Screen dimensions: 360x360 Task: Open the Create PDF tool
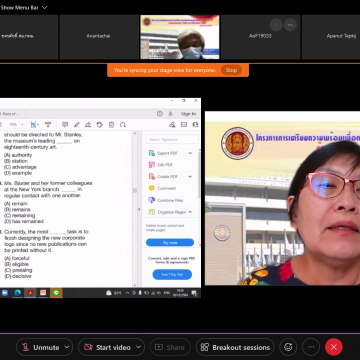pyautogui.click(x=163, y=176)
